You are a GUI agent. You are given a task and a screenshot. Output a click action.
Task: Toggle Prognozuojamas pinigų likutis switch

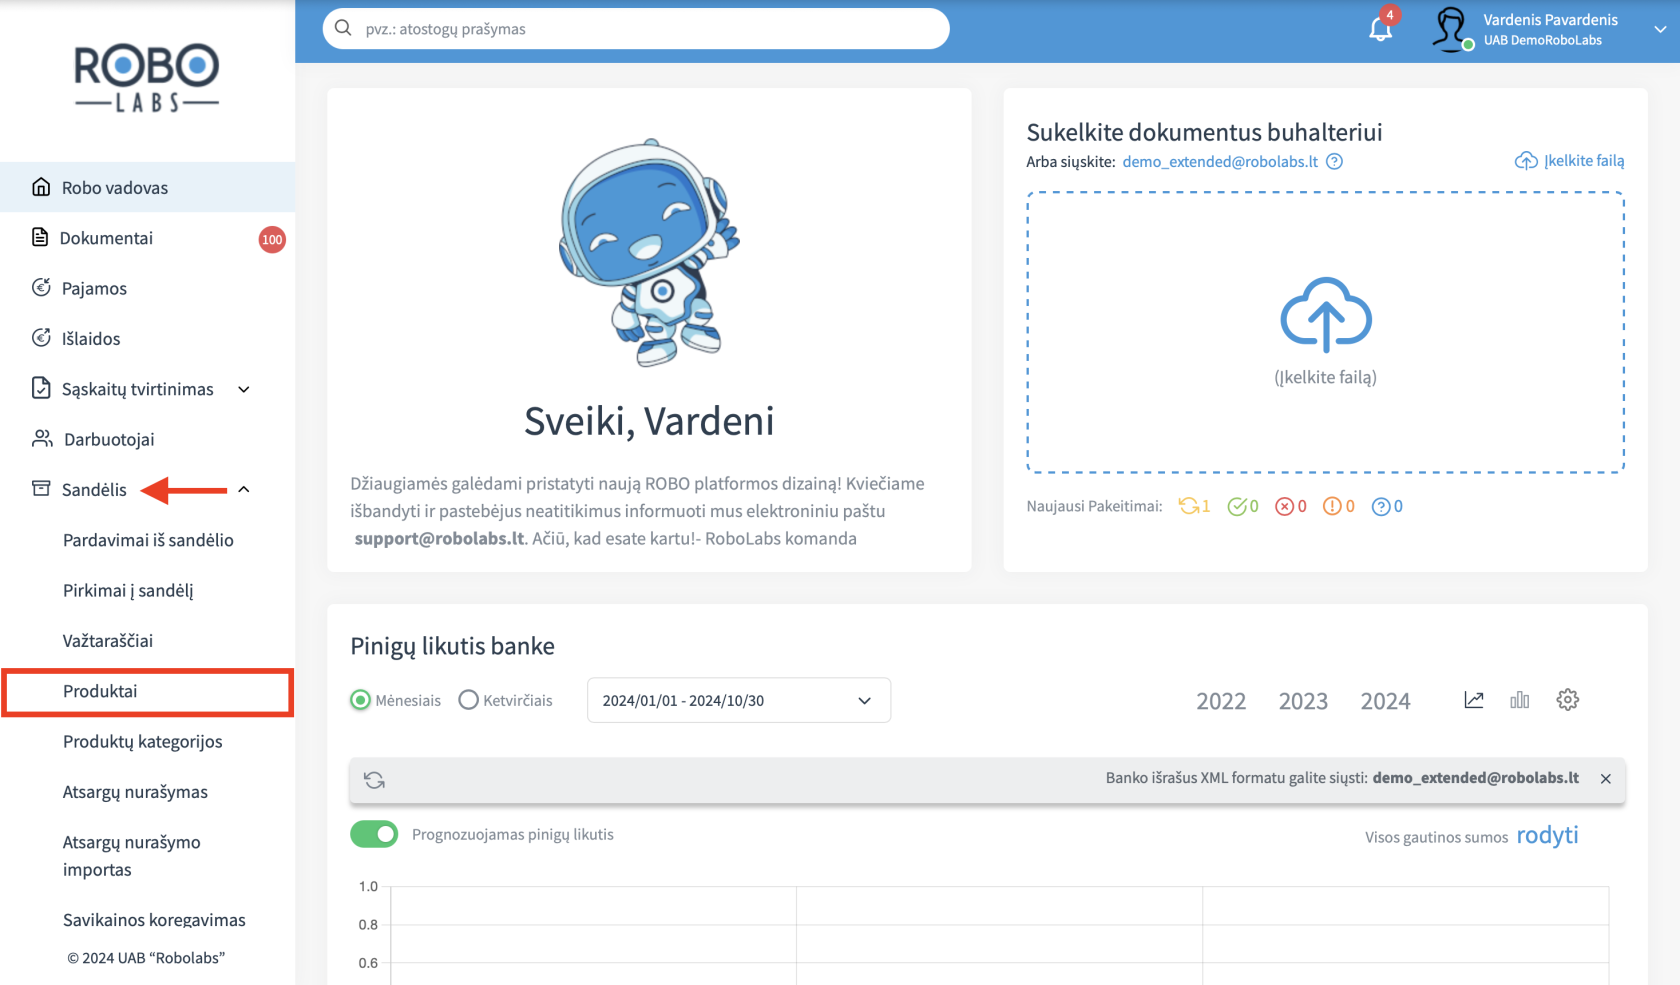coord(374,834)
